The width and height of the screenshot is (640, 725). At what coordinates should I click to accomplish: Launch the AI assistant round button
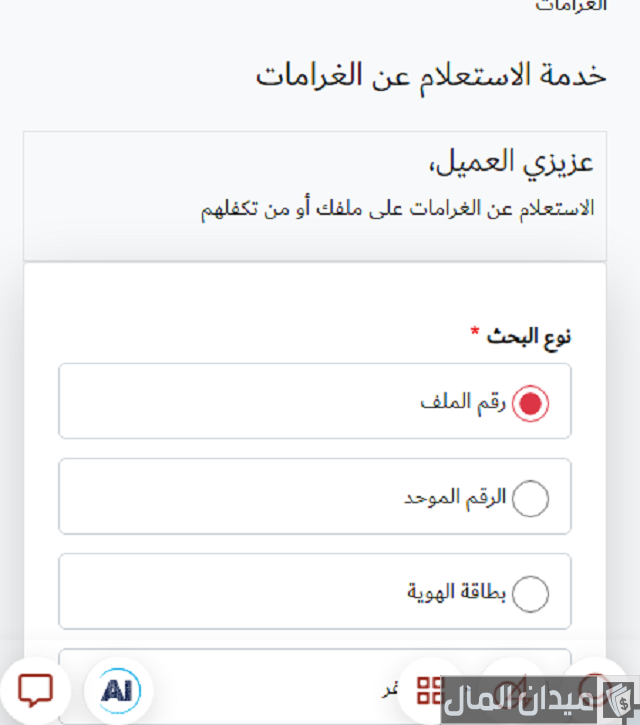tap(119, 689)
